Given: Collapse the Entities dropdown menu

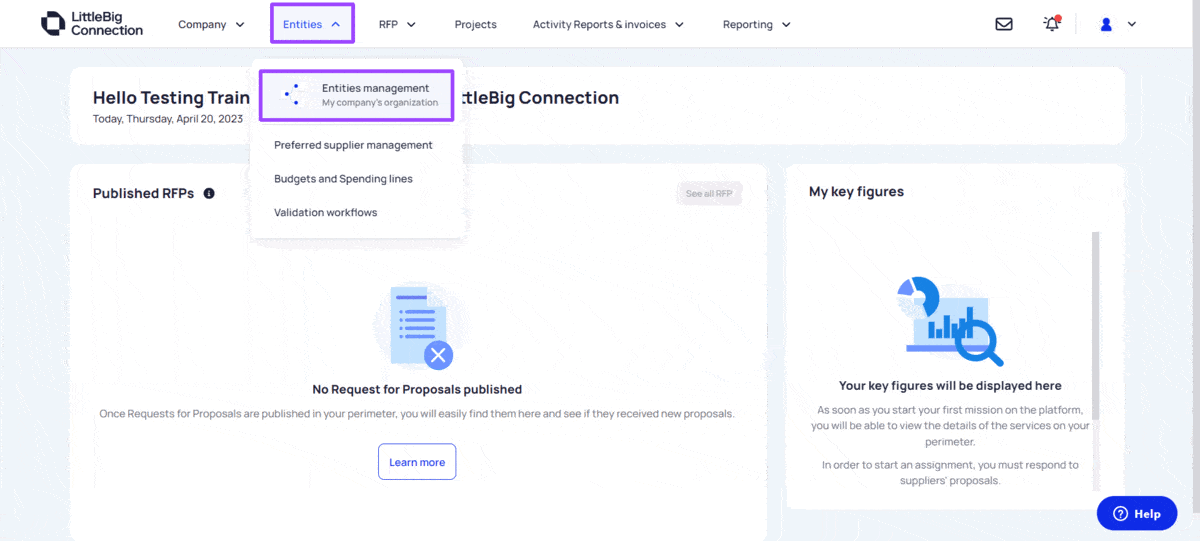Looking at the screenshot, I should pos(312,24).
